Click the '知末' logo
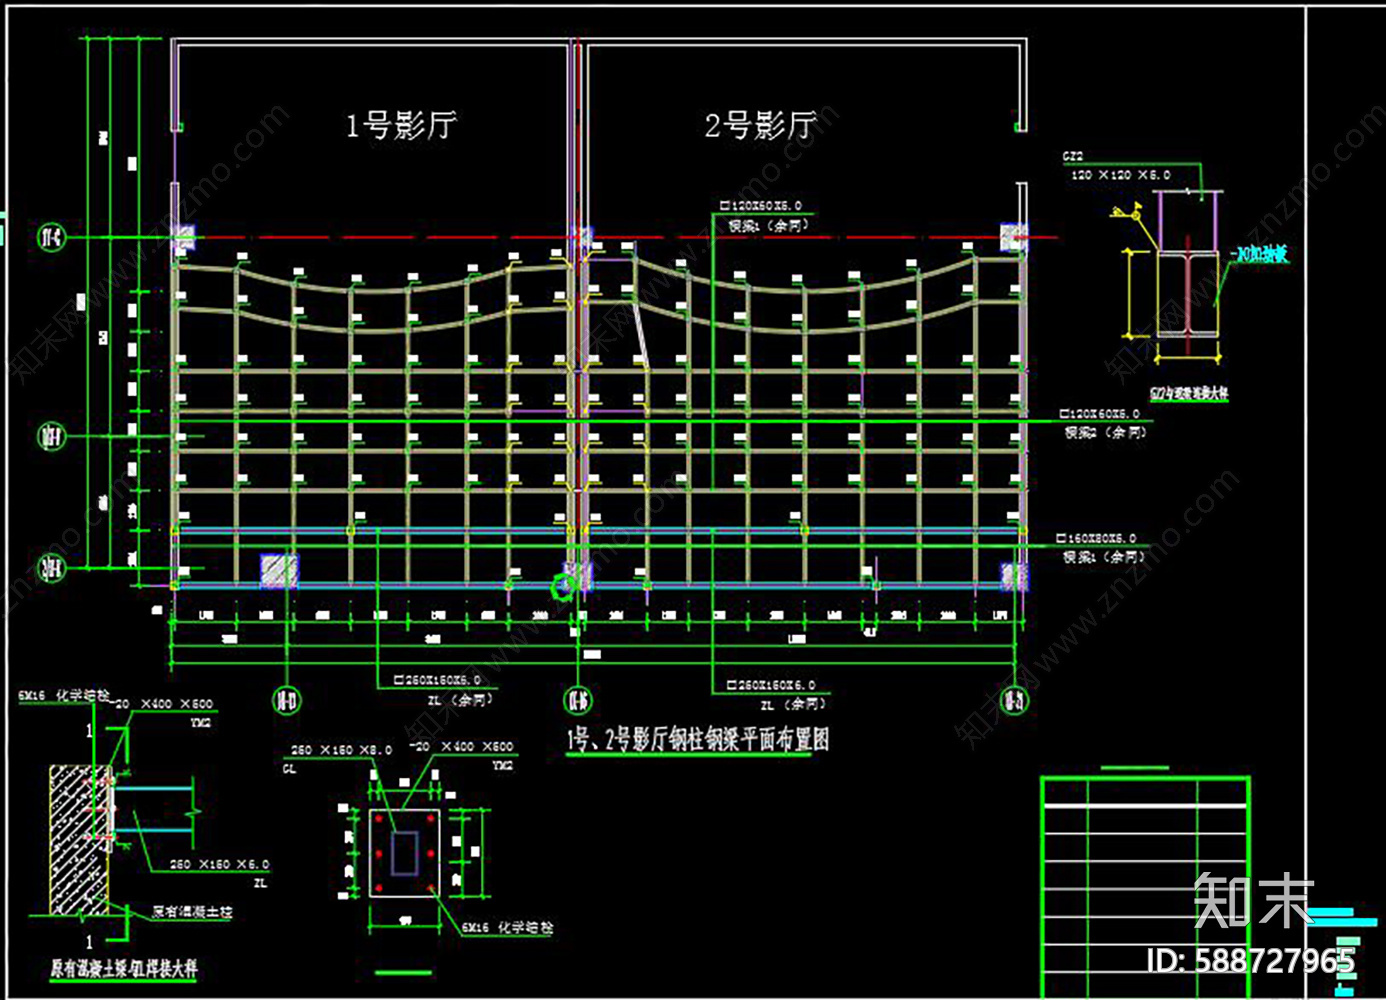1386x1000 pixels. (x=1255, y=900)
